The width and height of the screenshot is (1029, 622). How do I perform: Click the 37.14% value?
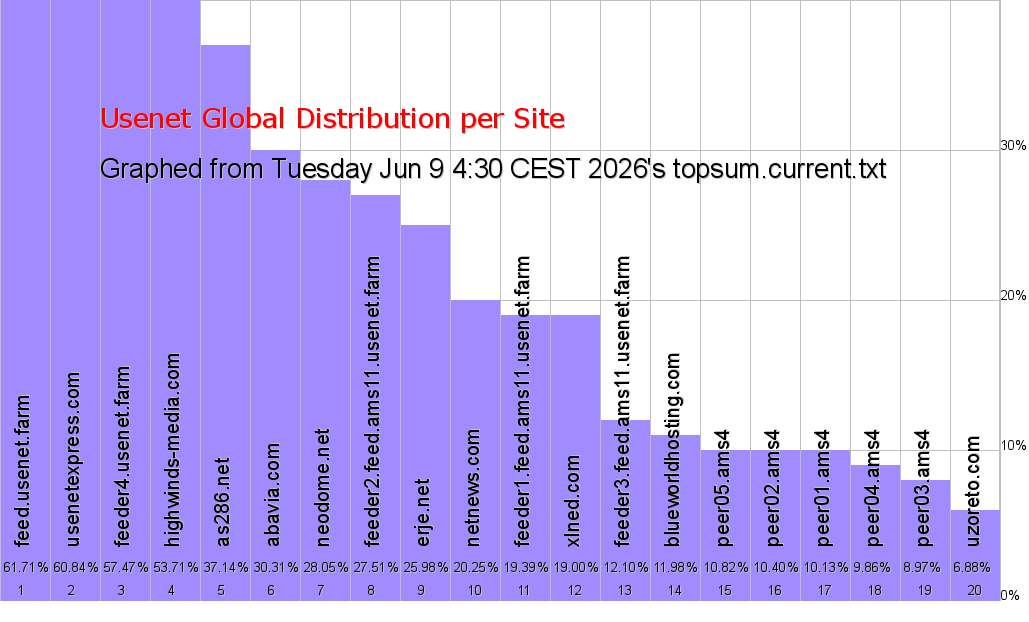[x=225, y=567]
